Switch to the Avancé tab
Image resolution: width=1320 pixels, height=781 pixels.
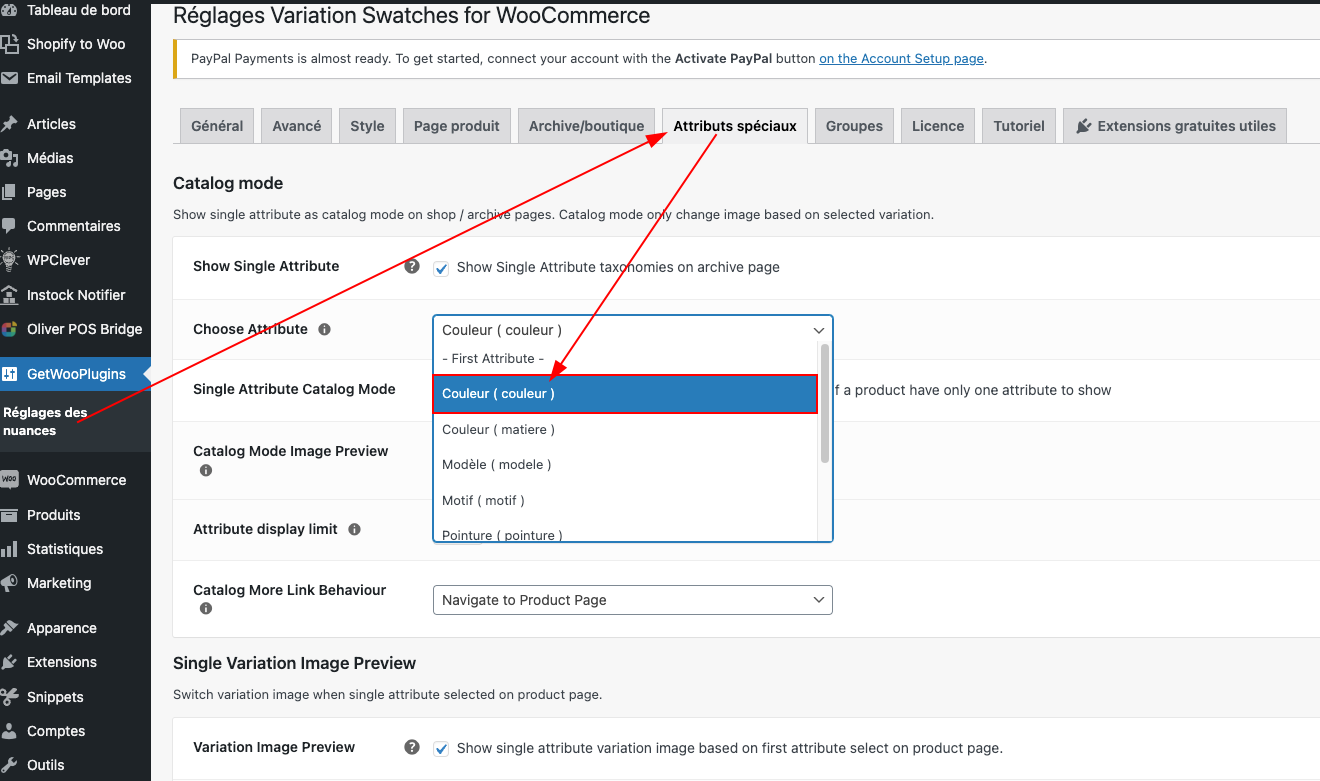coord(297,126)
